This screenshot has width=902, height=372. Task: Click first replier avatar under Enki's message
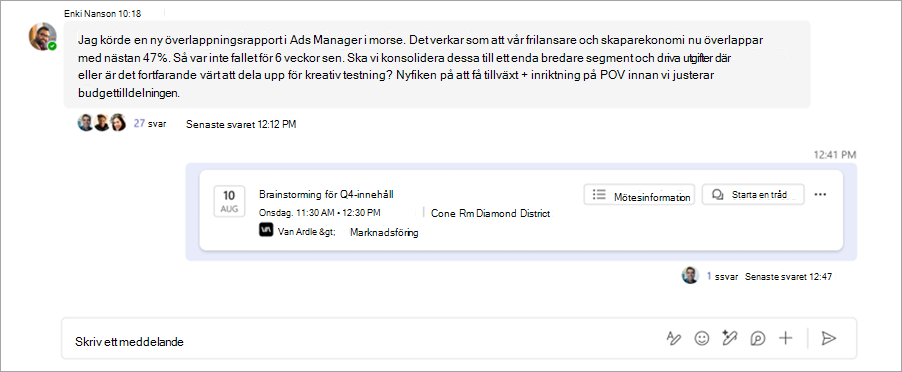[86, 123]
